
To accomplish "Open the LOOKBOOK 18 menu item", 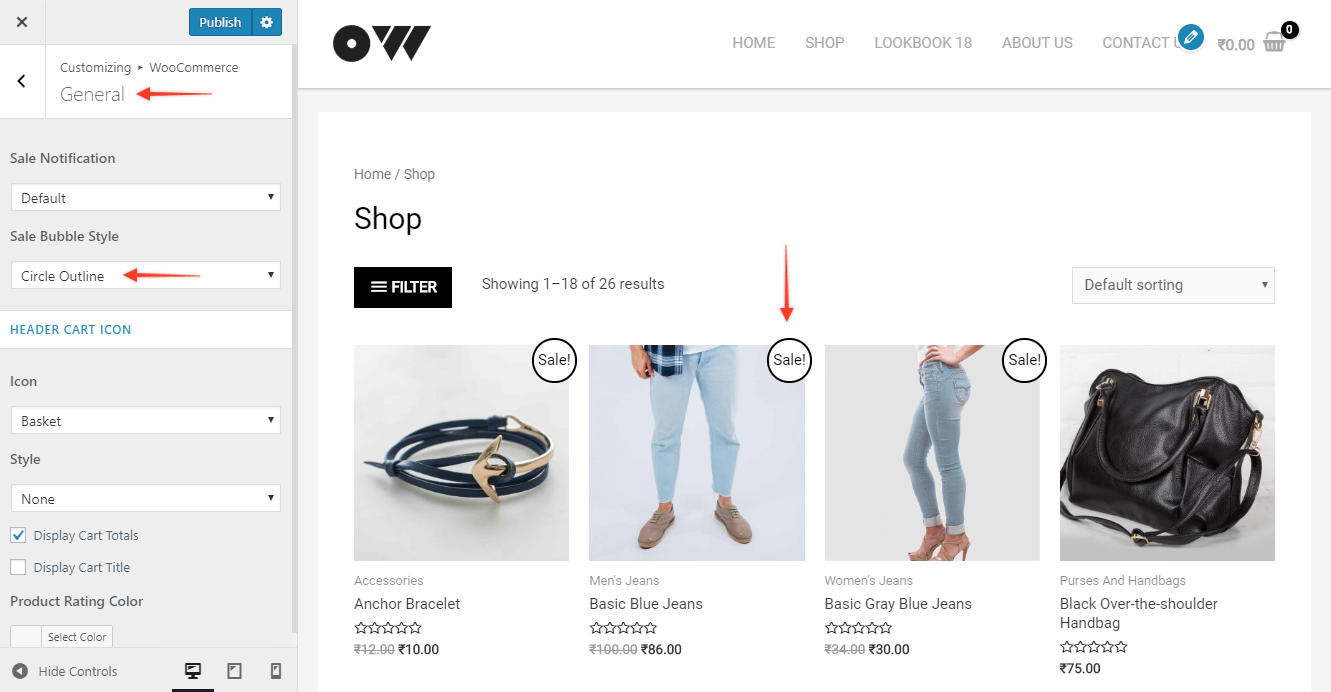I will (923, 43).
